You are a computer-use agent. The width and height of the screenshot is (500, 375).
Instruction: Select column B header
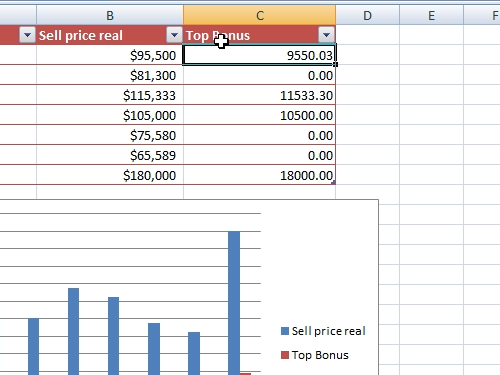click(x=110, y=15)
